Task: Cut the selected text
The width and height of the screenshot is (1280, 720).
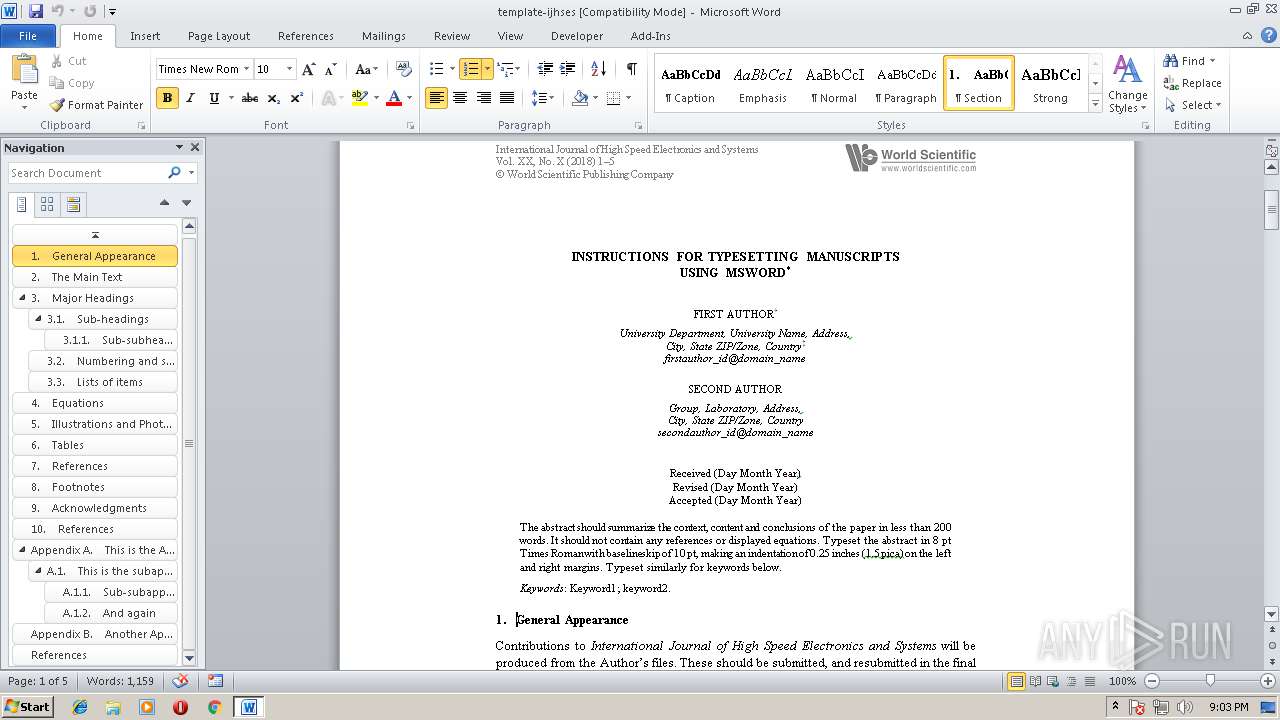Action: pyautogui.click(x=69, y=61)
